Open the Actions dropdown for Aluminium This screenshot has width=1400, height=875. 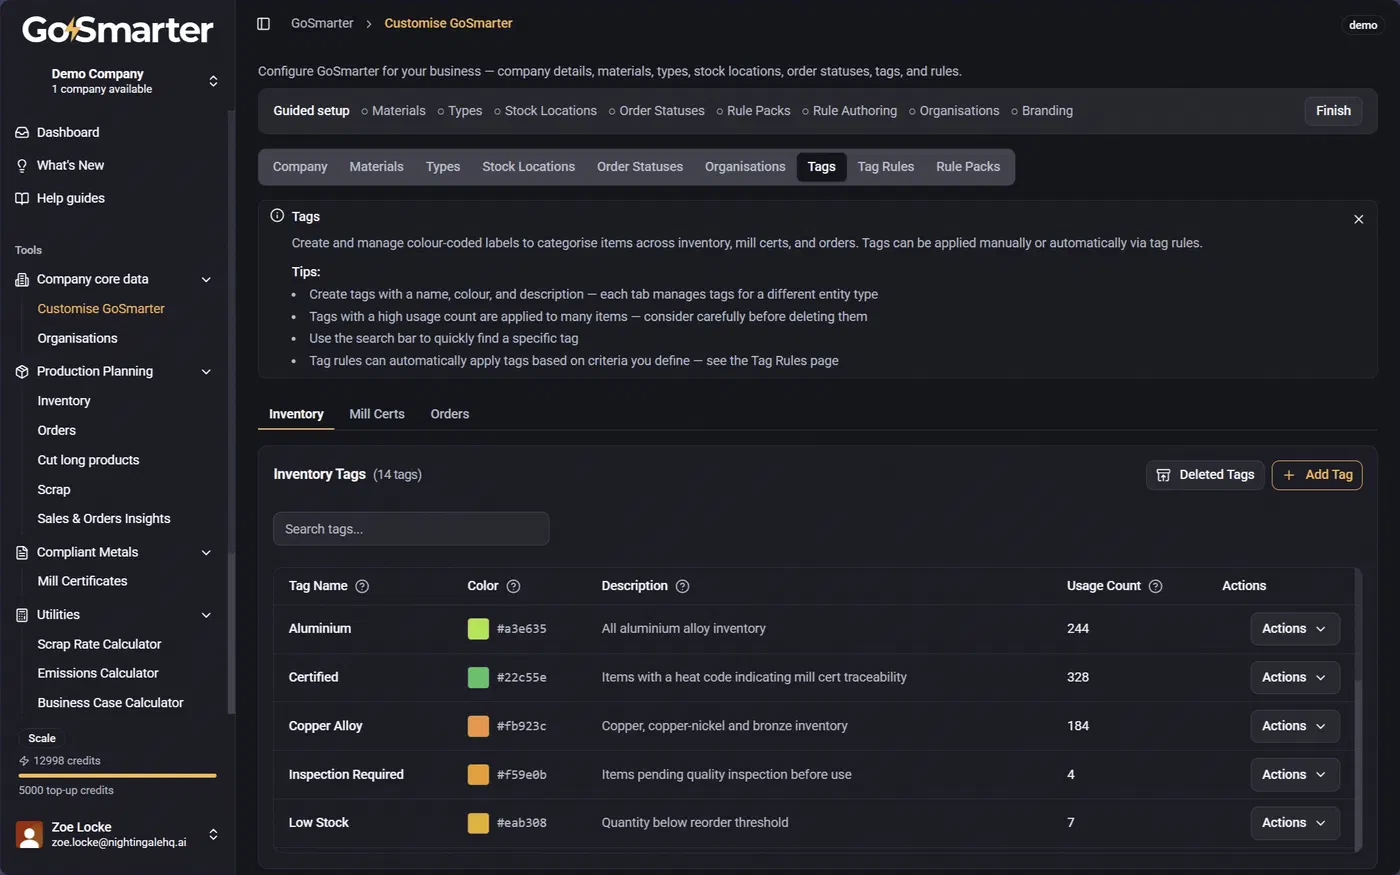point(1294,629)
